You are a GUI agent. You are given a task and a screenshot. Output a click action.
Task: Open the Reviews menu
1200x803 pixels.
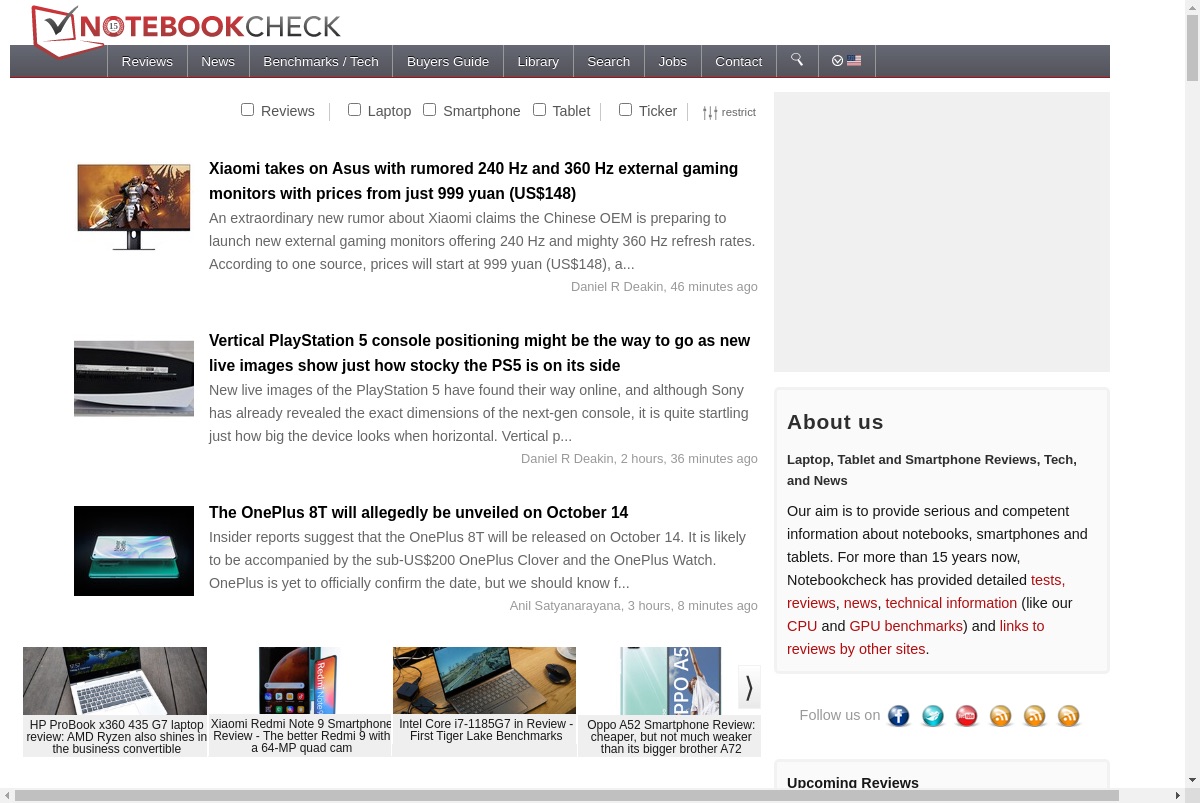click(147, 61)
